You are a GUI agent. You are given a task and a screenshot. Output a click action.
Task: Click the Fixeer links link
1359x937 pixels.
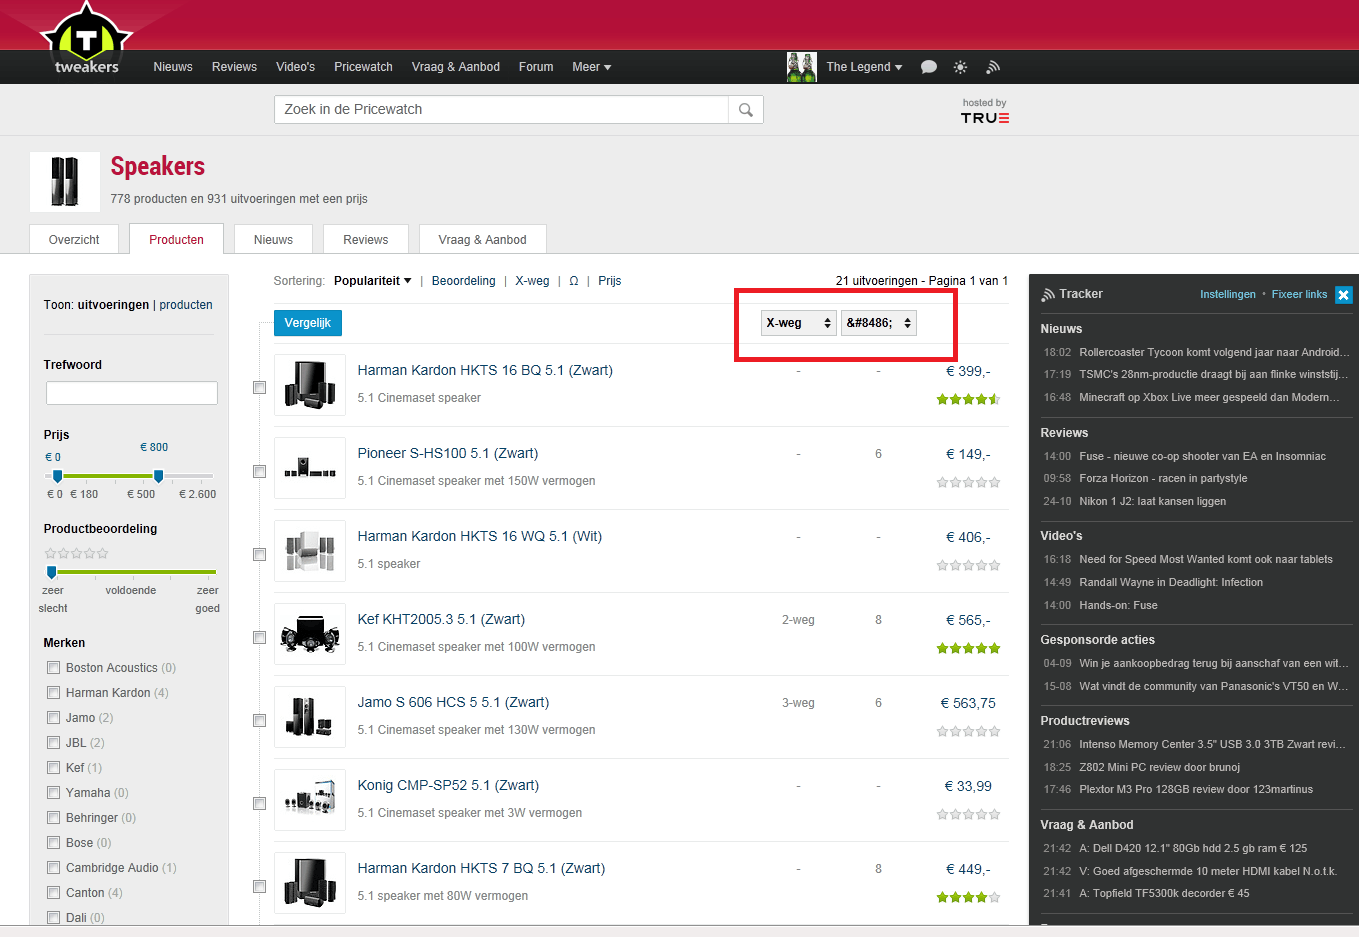click(x=1299, y=294)
